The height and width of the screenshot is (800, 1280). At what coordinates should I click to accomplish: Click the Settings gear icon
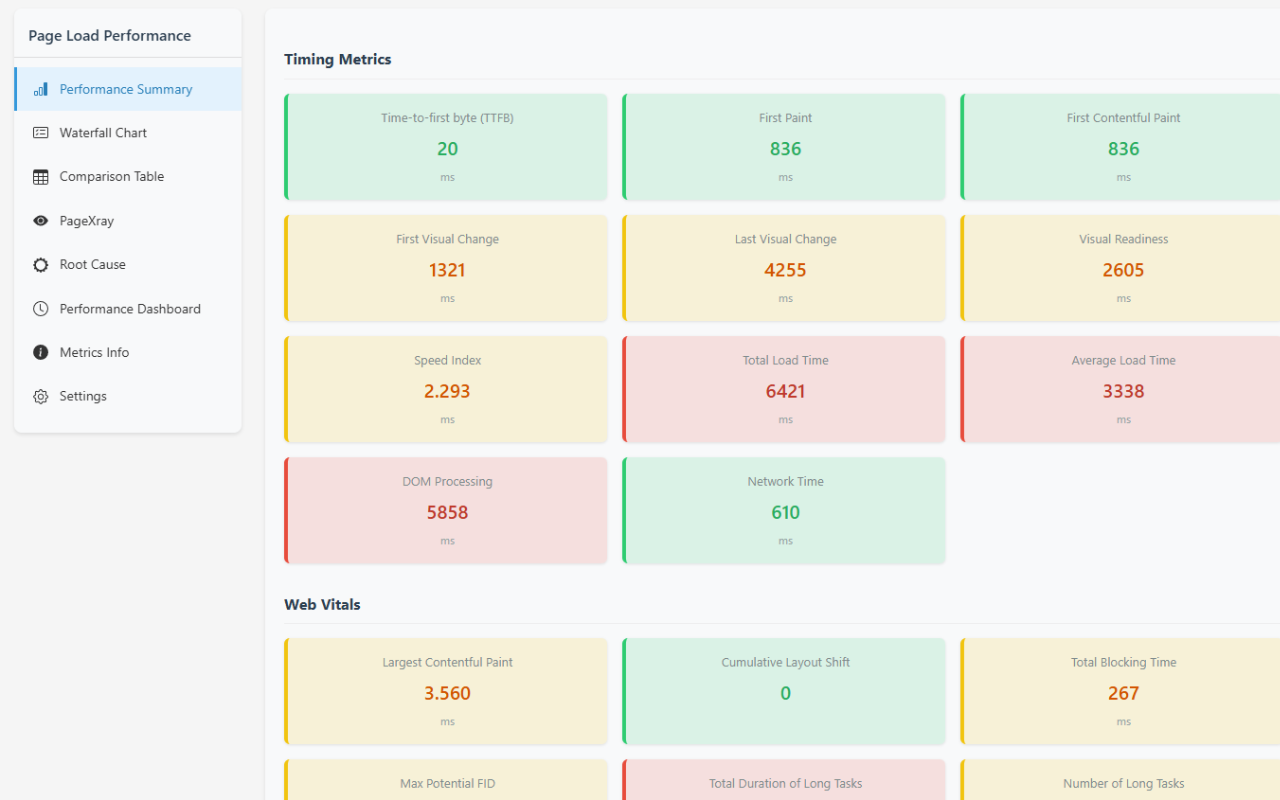tap(40, 396)
